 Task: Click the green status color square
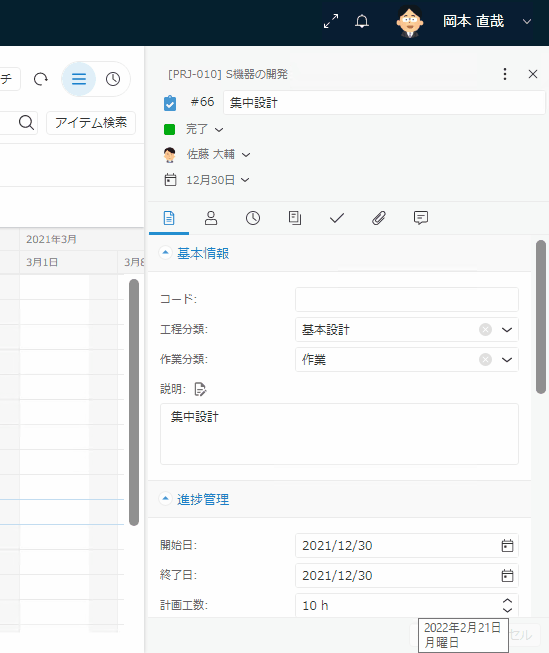170,130
